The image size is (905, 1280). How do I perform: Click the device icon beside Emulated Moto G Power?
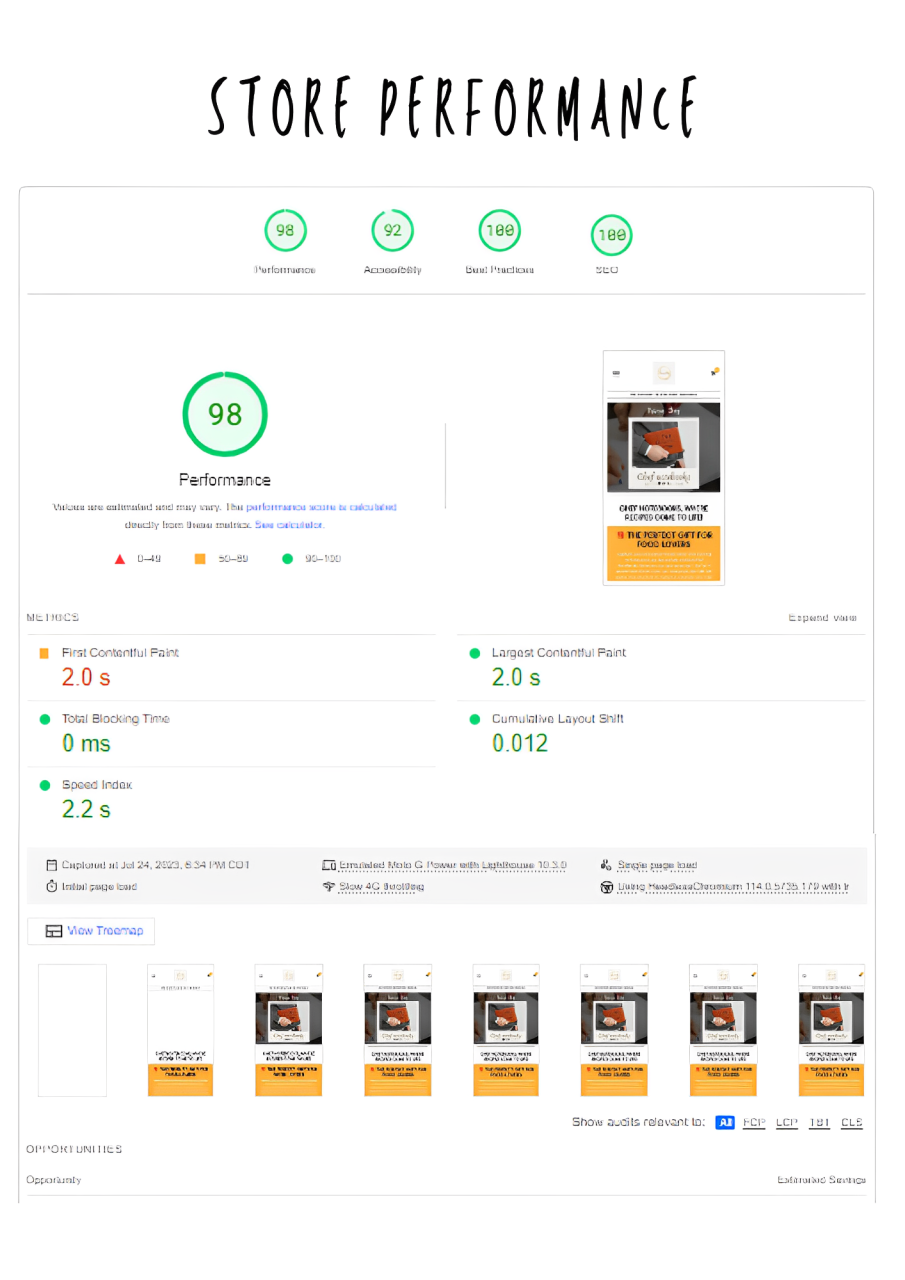[328, 865]
